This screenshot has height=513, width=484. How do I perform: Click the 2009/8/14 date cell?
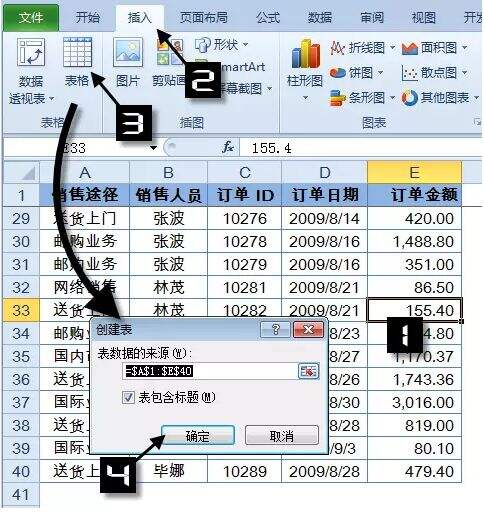pyautogui.click(x=324, y=218)
